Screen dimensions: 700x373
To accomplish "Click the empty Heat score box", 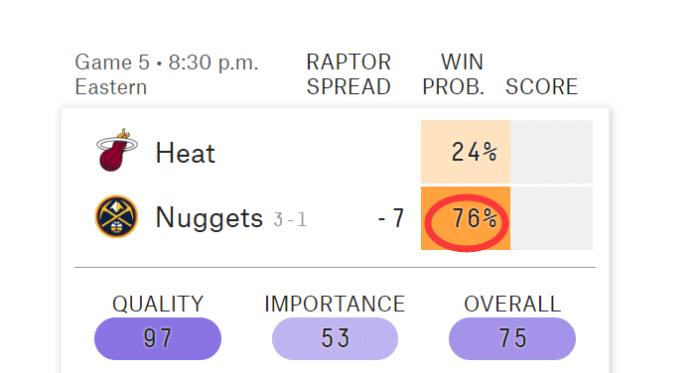I will (552, 152).
